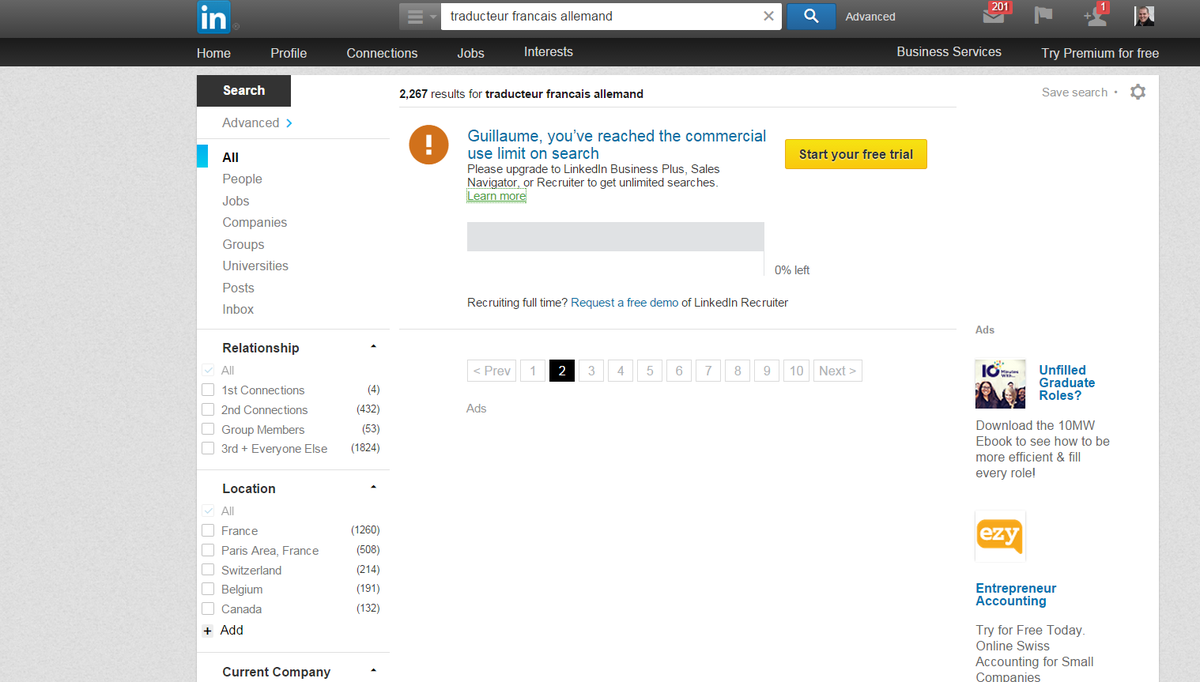Open Entrepreneur Accounting ad link

click(x=1016, y=595)
